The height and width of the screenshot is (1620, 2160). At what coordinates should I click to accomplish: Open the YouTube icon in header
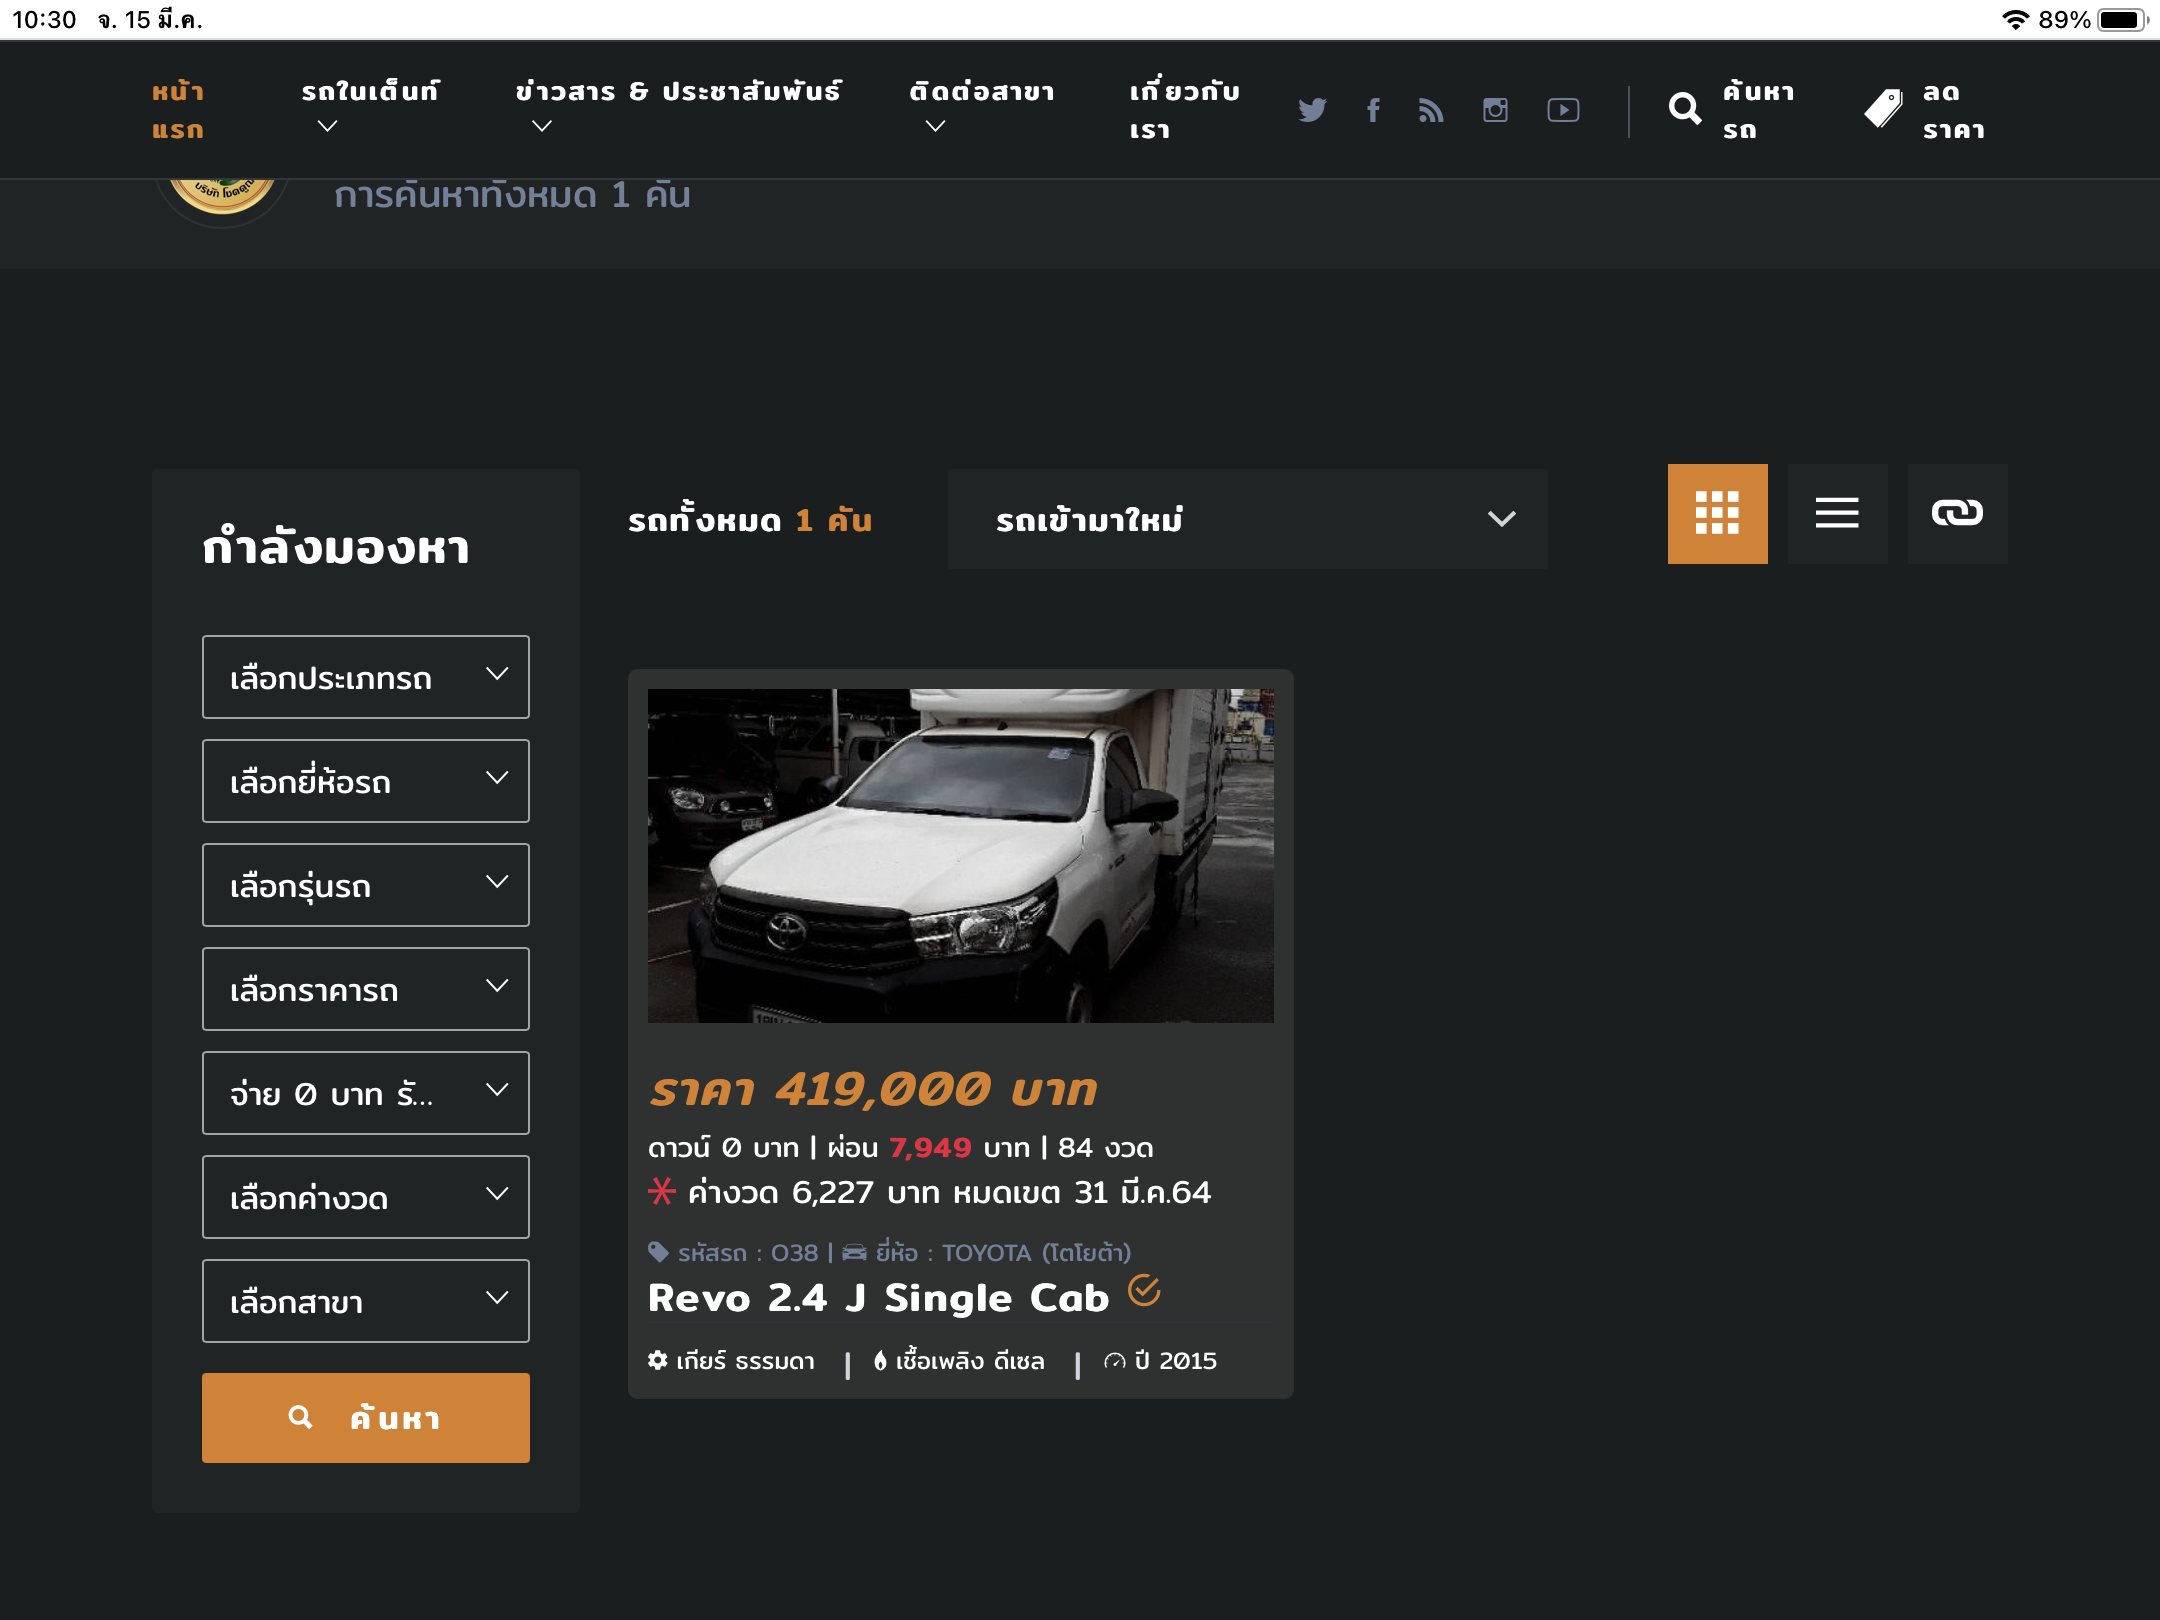click(1563, 110)
